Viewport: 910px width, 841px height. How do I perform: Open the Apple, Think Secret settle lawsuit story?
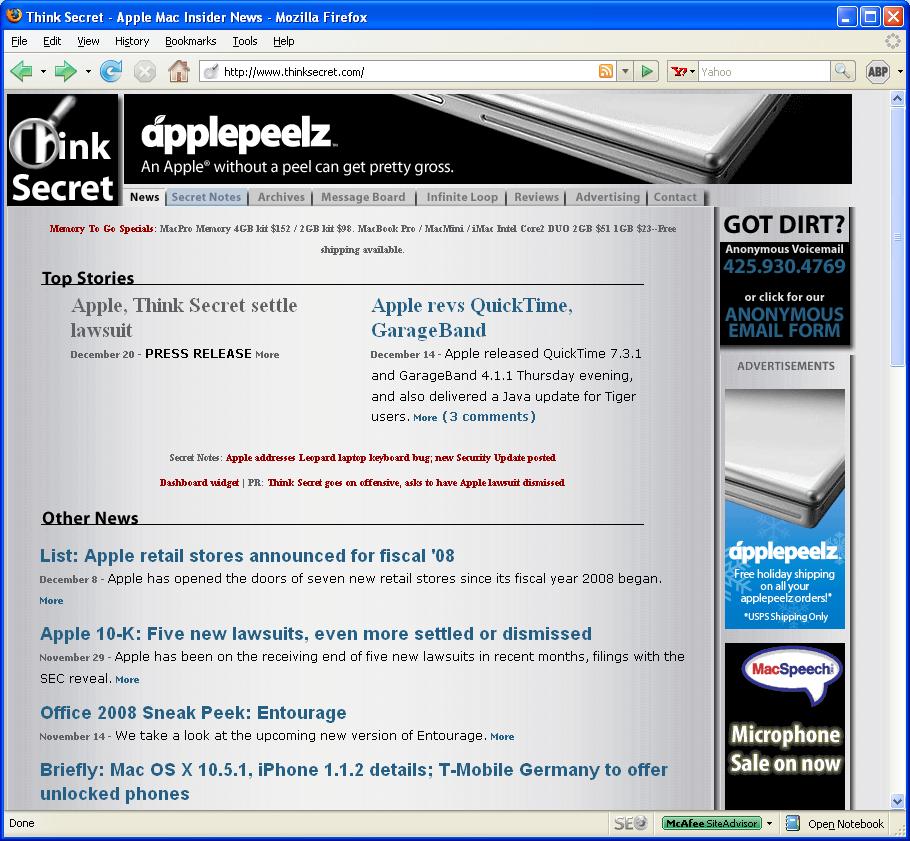184,317
